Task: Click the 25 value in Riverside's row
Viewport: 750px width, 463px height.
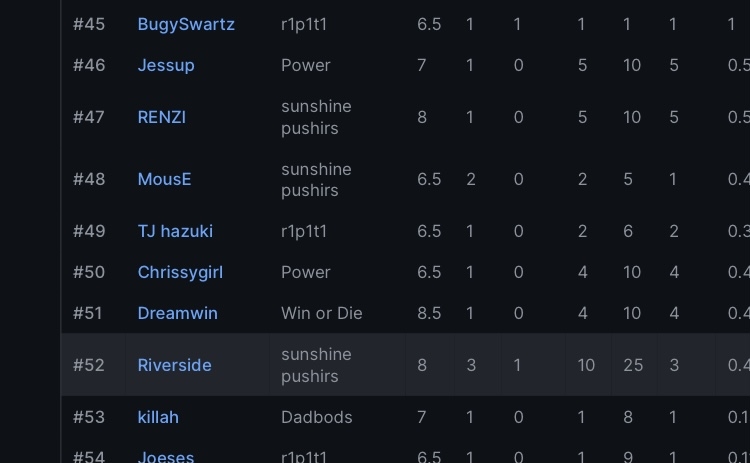Action: point(633,365)
